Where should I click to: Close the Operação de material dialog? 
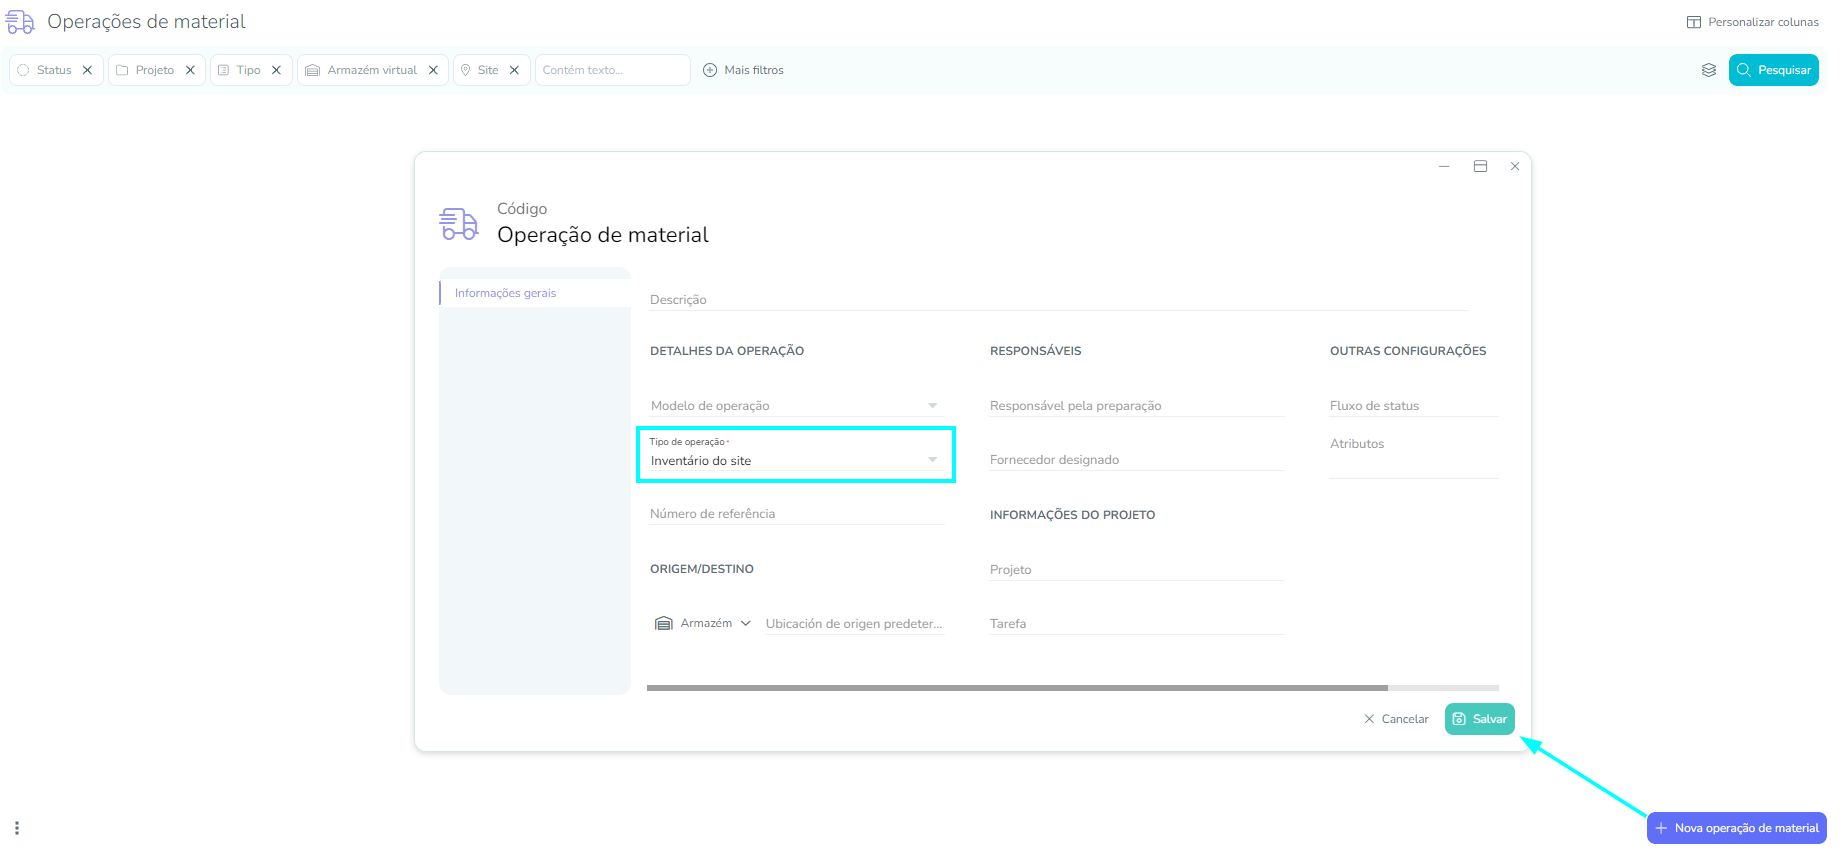[1515, 166]
